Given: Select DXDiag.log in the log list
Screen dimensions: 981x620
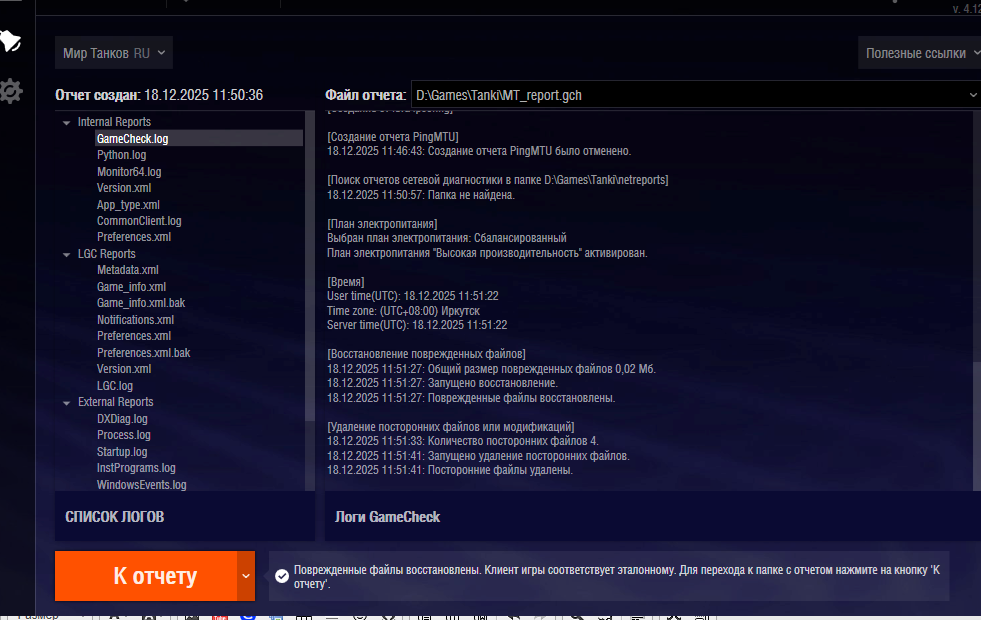Looking at the screenshot, I should click(122, 419).
